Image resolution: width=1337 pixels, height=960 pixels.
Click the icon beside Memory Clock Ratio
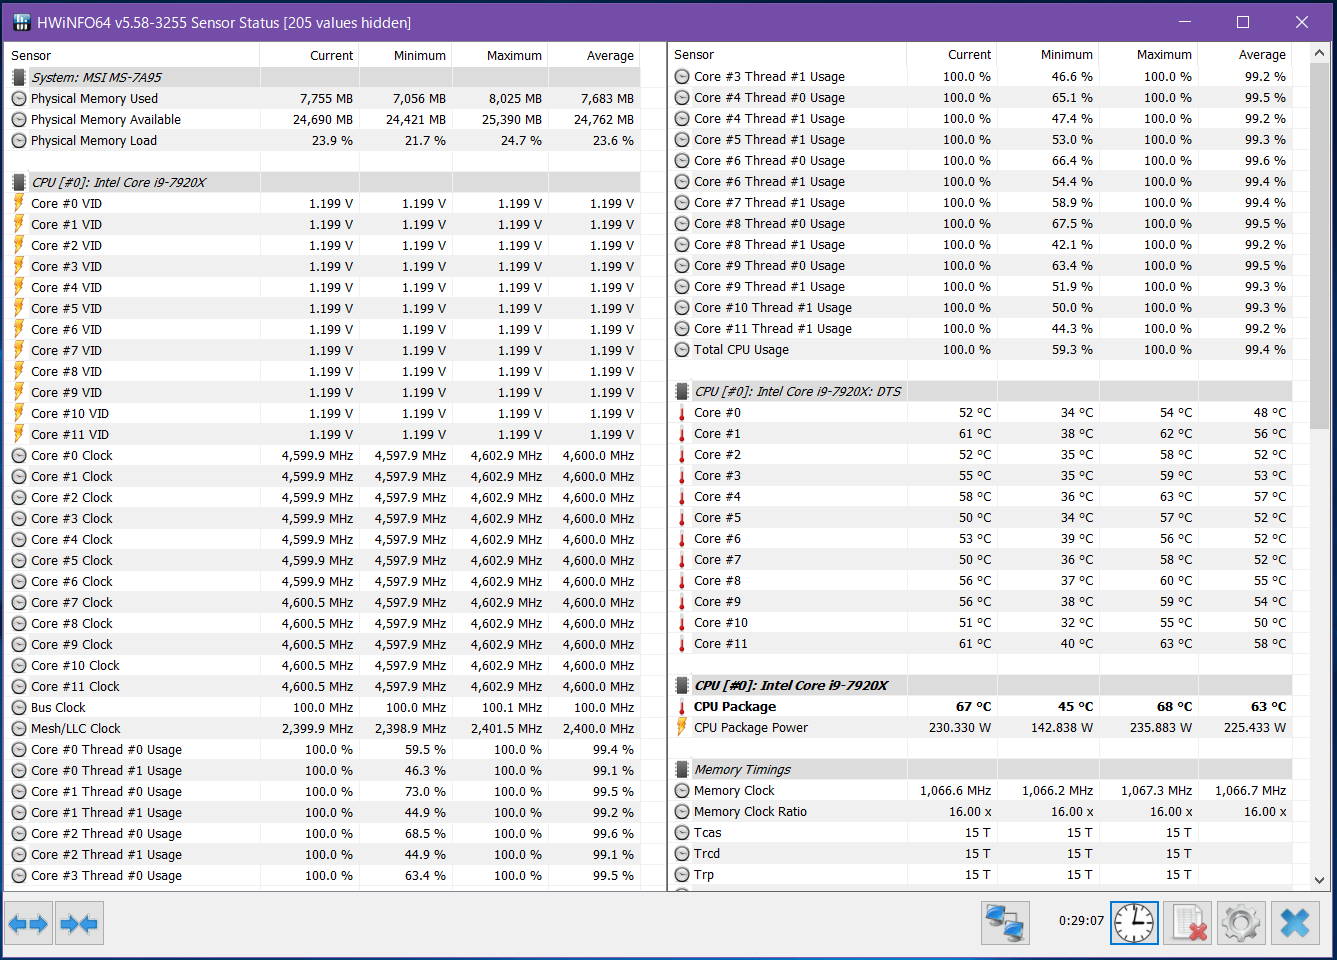682,811
